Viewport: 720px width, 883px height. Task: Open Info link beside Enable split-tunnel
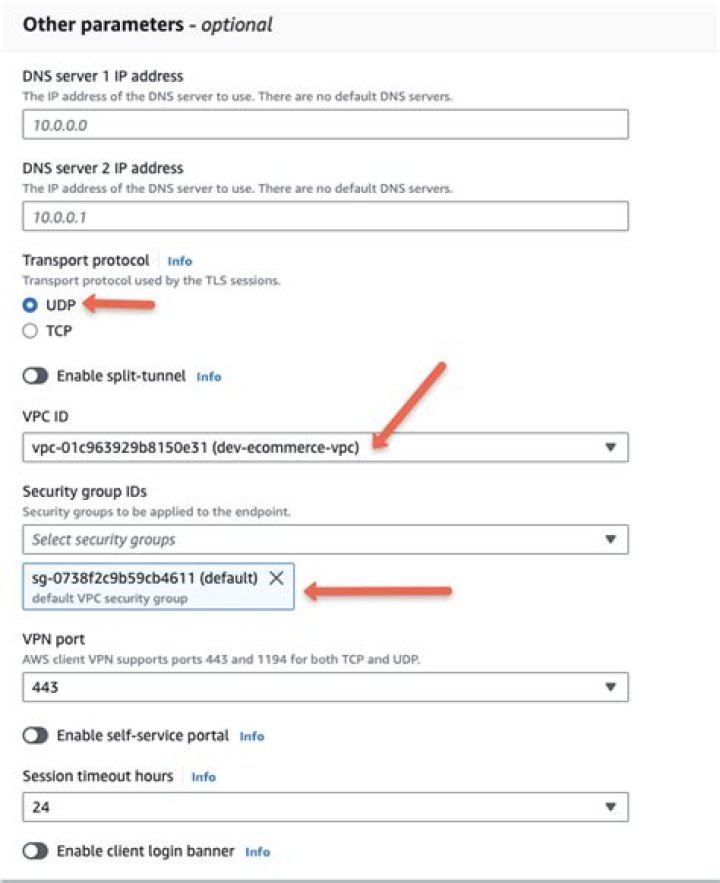209,377
